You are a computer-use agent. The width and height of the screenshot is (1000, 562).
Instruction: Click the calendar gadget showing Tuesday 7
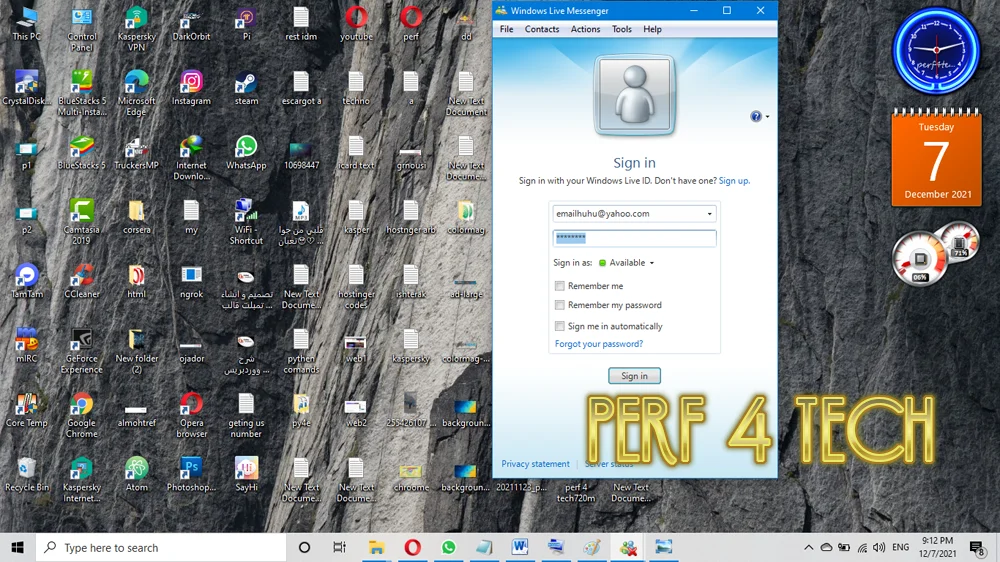[x=936, y=157]
